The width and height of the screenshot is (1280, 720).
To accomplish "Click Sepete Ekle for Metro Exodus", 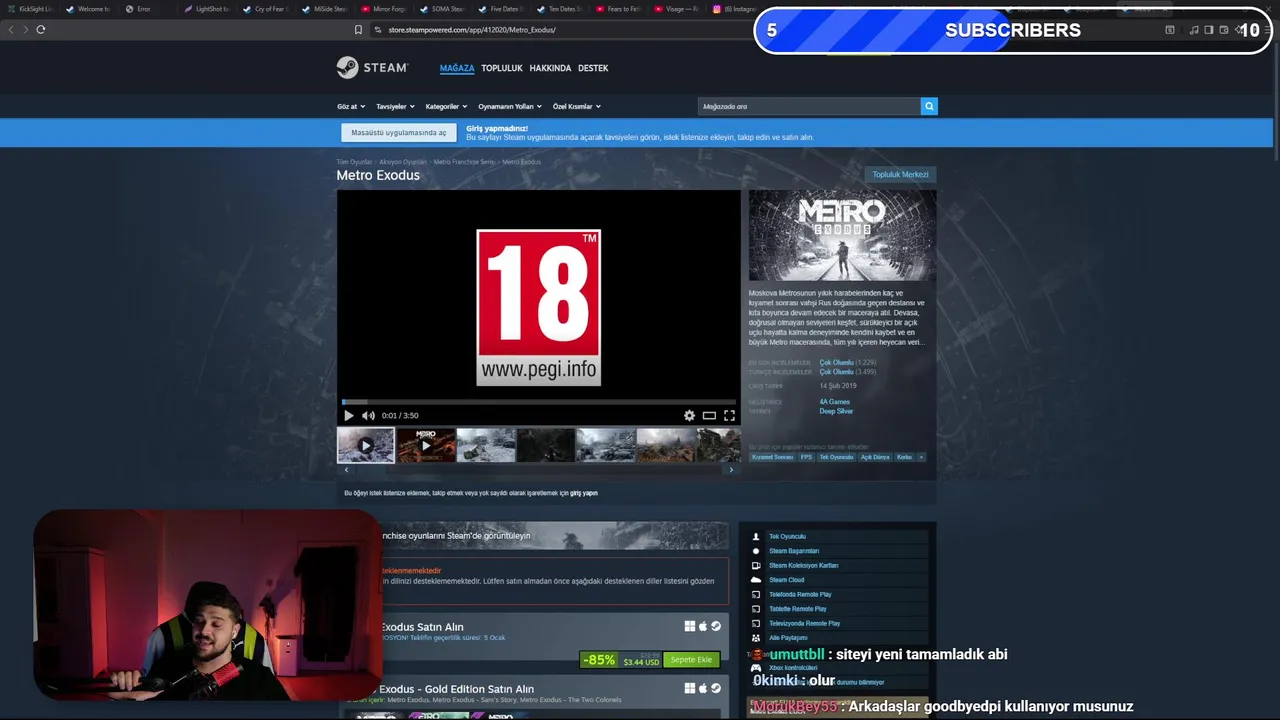I will [691, 660].
